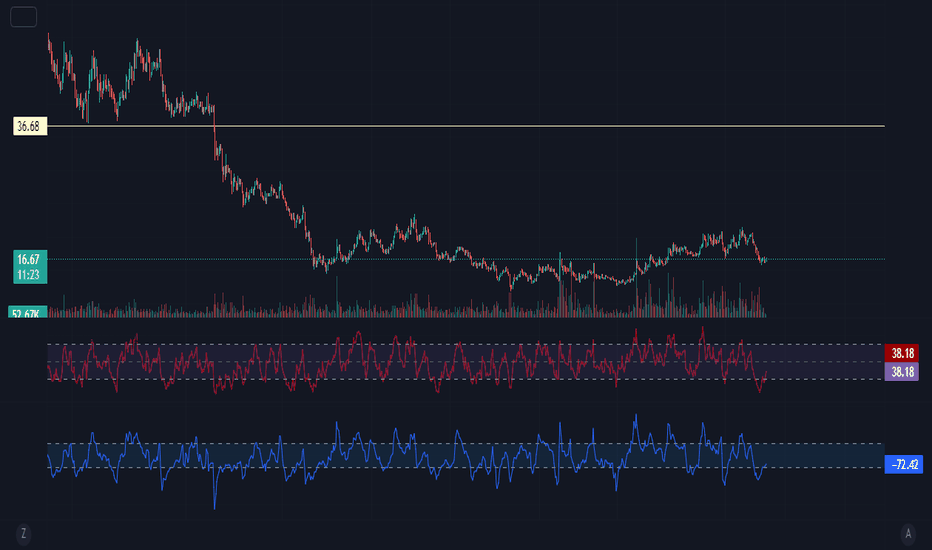Image resolution: width=932 pixels, height=550 pixels.
Task: Click the round A button
Action: tap(908, 533)
